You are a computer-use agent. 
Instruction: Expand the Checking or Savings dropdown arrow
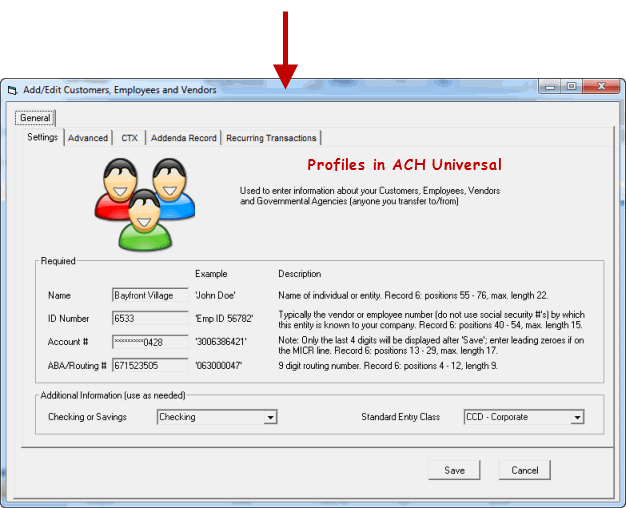tap(270, 417)
